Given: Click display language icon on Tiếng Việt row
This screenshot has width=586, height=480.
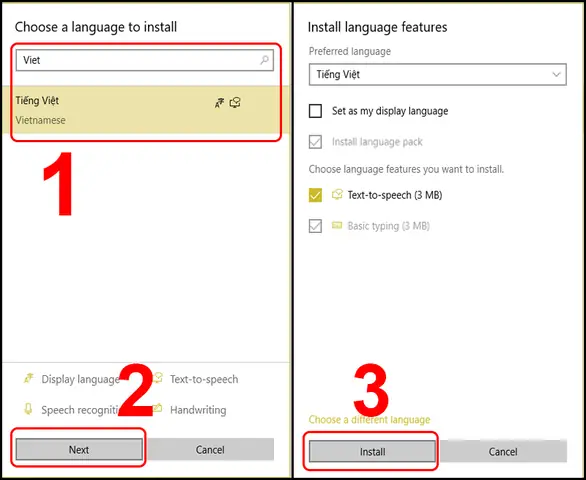Looking at the screenshot, I should [219, 103].
